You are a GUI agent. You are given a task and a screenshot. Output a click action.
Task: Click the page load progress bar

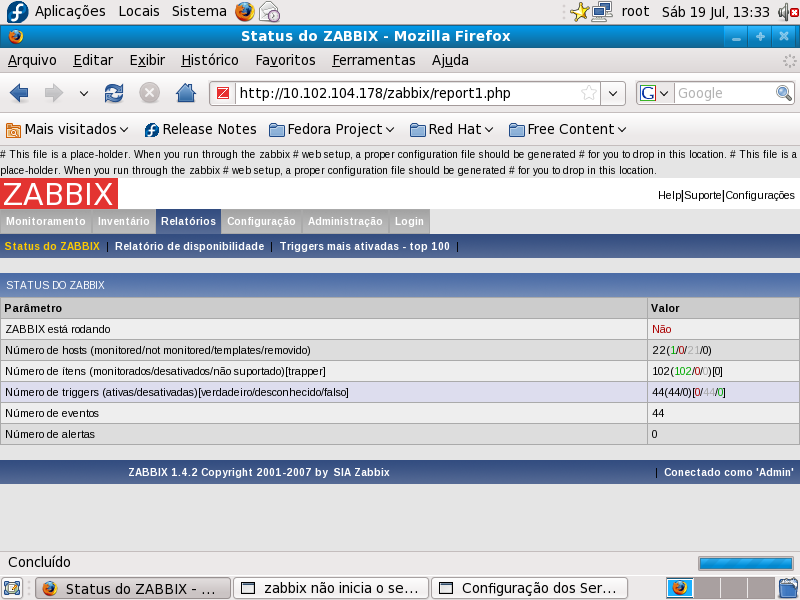point(745,563)
